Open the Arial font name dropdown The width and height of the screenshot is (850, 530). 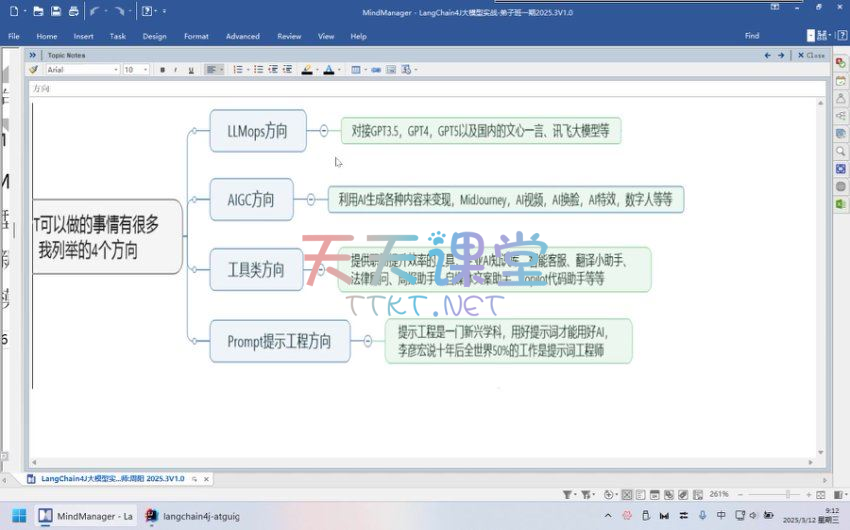pos(82,70)
